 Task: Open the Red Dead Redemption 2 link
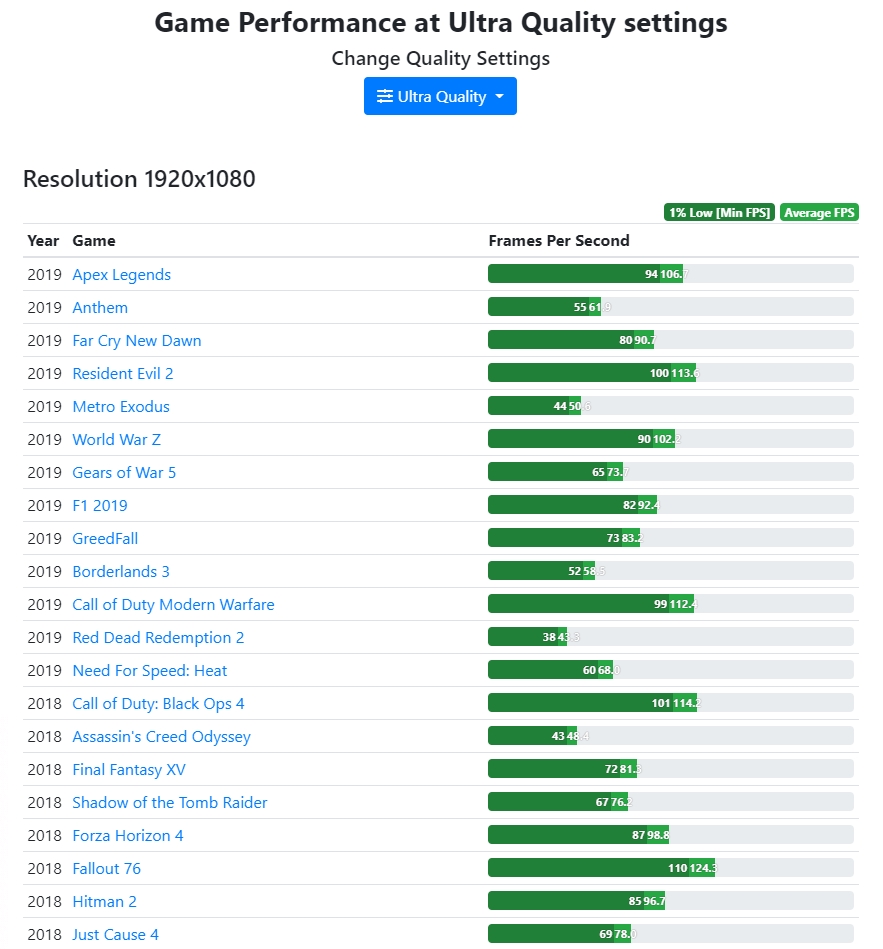pyautogui.click(x=158, y=637)
